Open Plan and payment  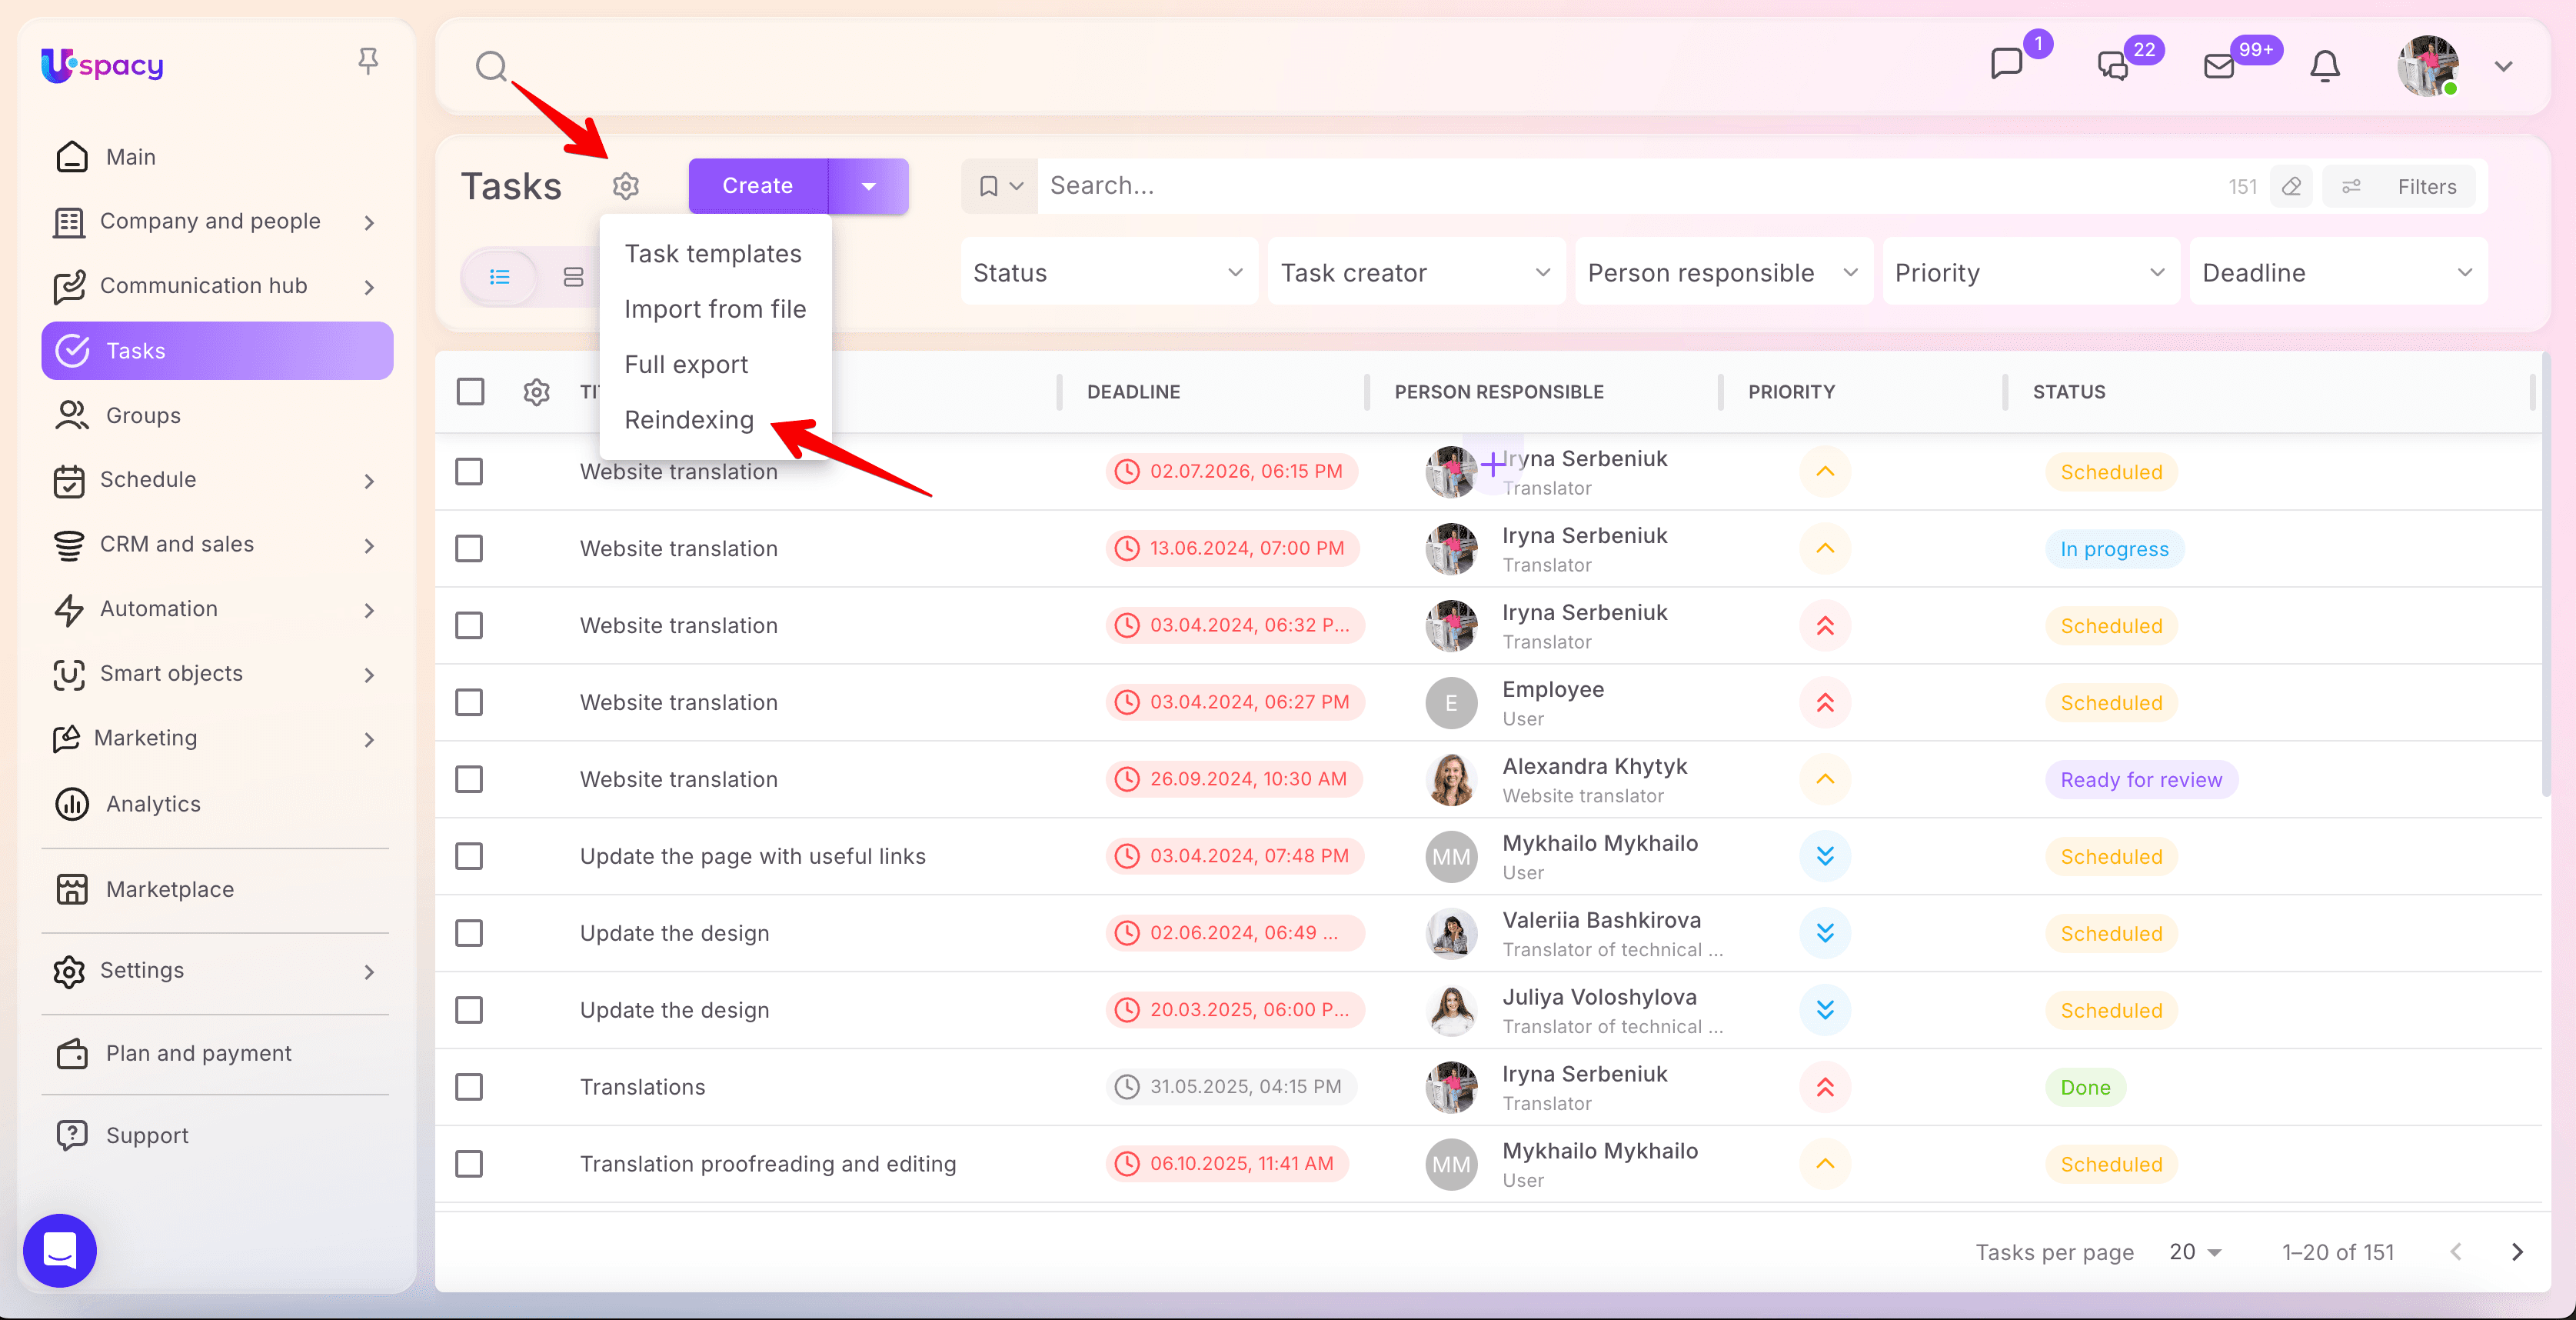tap(217, 1053)
